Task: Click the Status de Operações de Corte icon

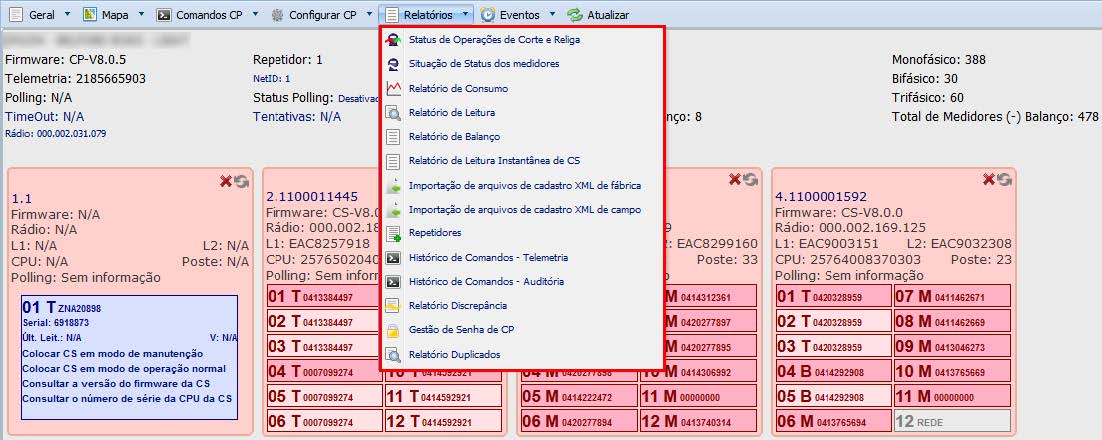Action: [x=393, y=40]
